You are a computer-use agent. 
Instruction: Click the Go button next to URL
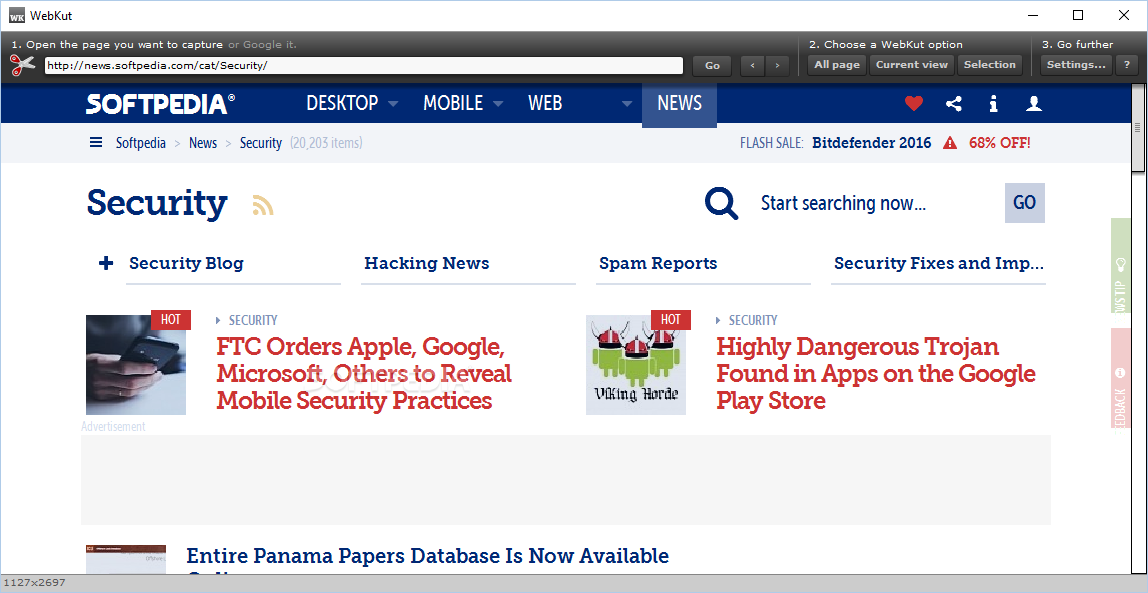[x=712, y=65]
